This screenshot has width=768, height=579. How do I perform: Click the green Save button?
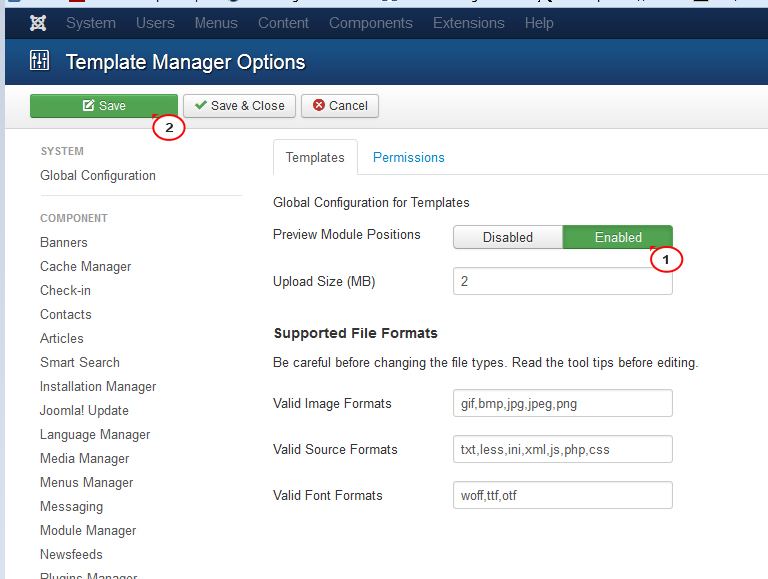pos(103,106)
